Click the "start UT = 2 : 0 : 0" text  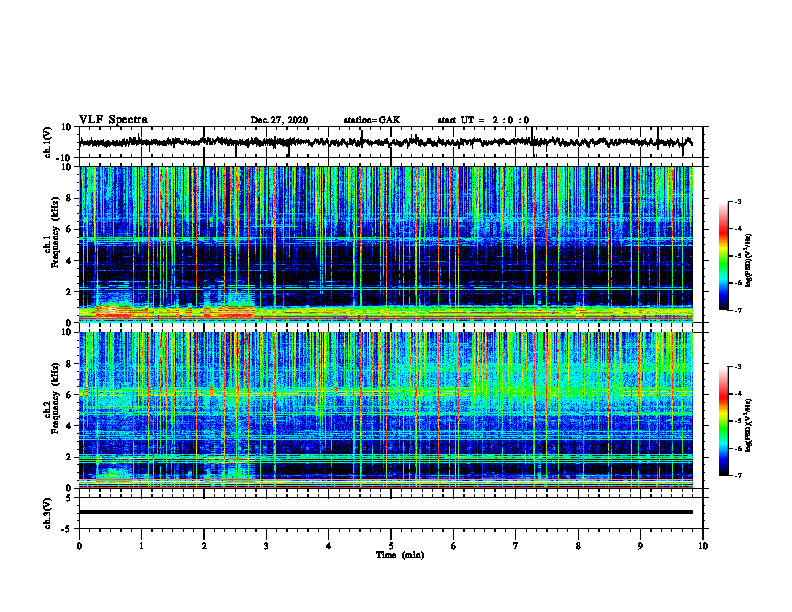483,120
